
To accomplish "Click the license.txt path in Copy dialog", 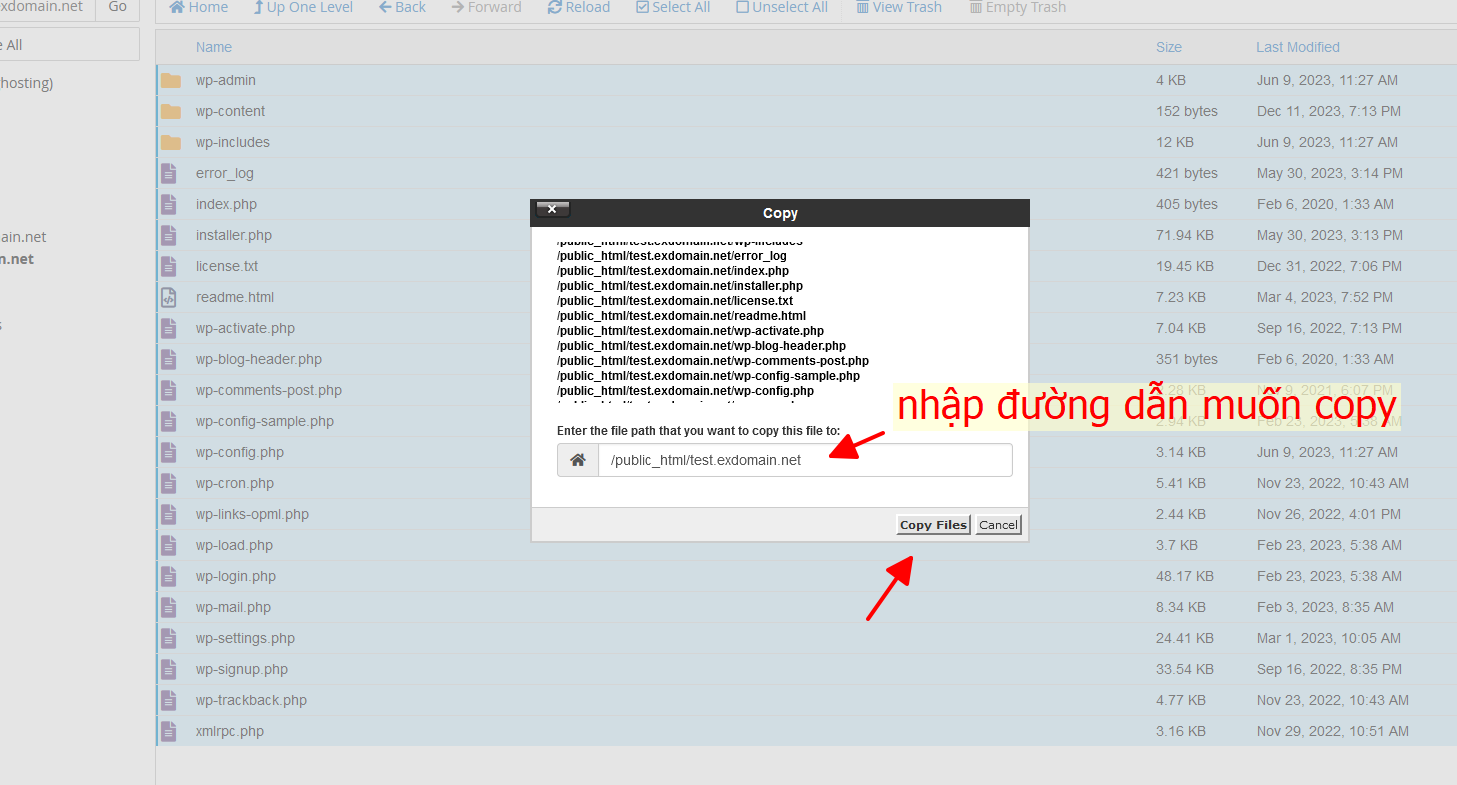I will [675, 301].
